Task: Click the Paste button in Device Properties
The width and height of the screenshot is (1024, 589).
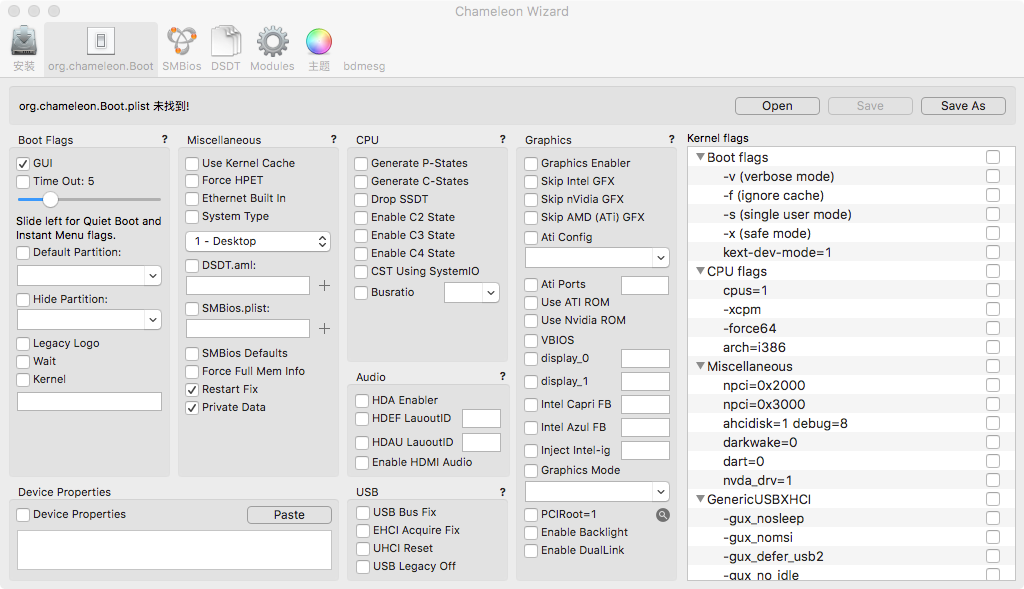Action: tap(289, 515)
